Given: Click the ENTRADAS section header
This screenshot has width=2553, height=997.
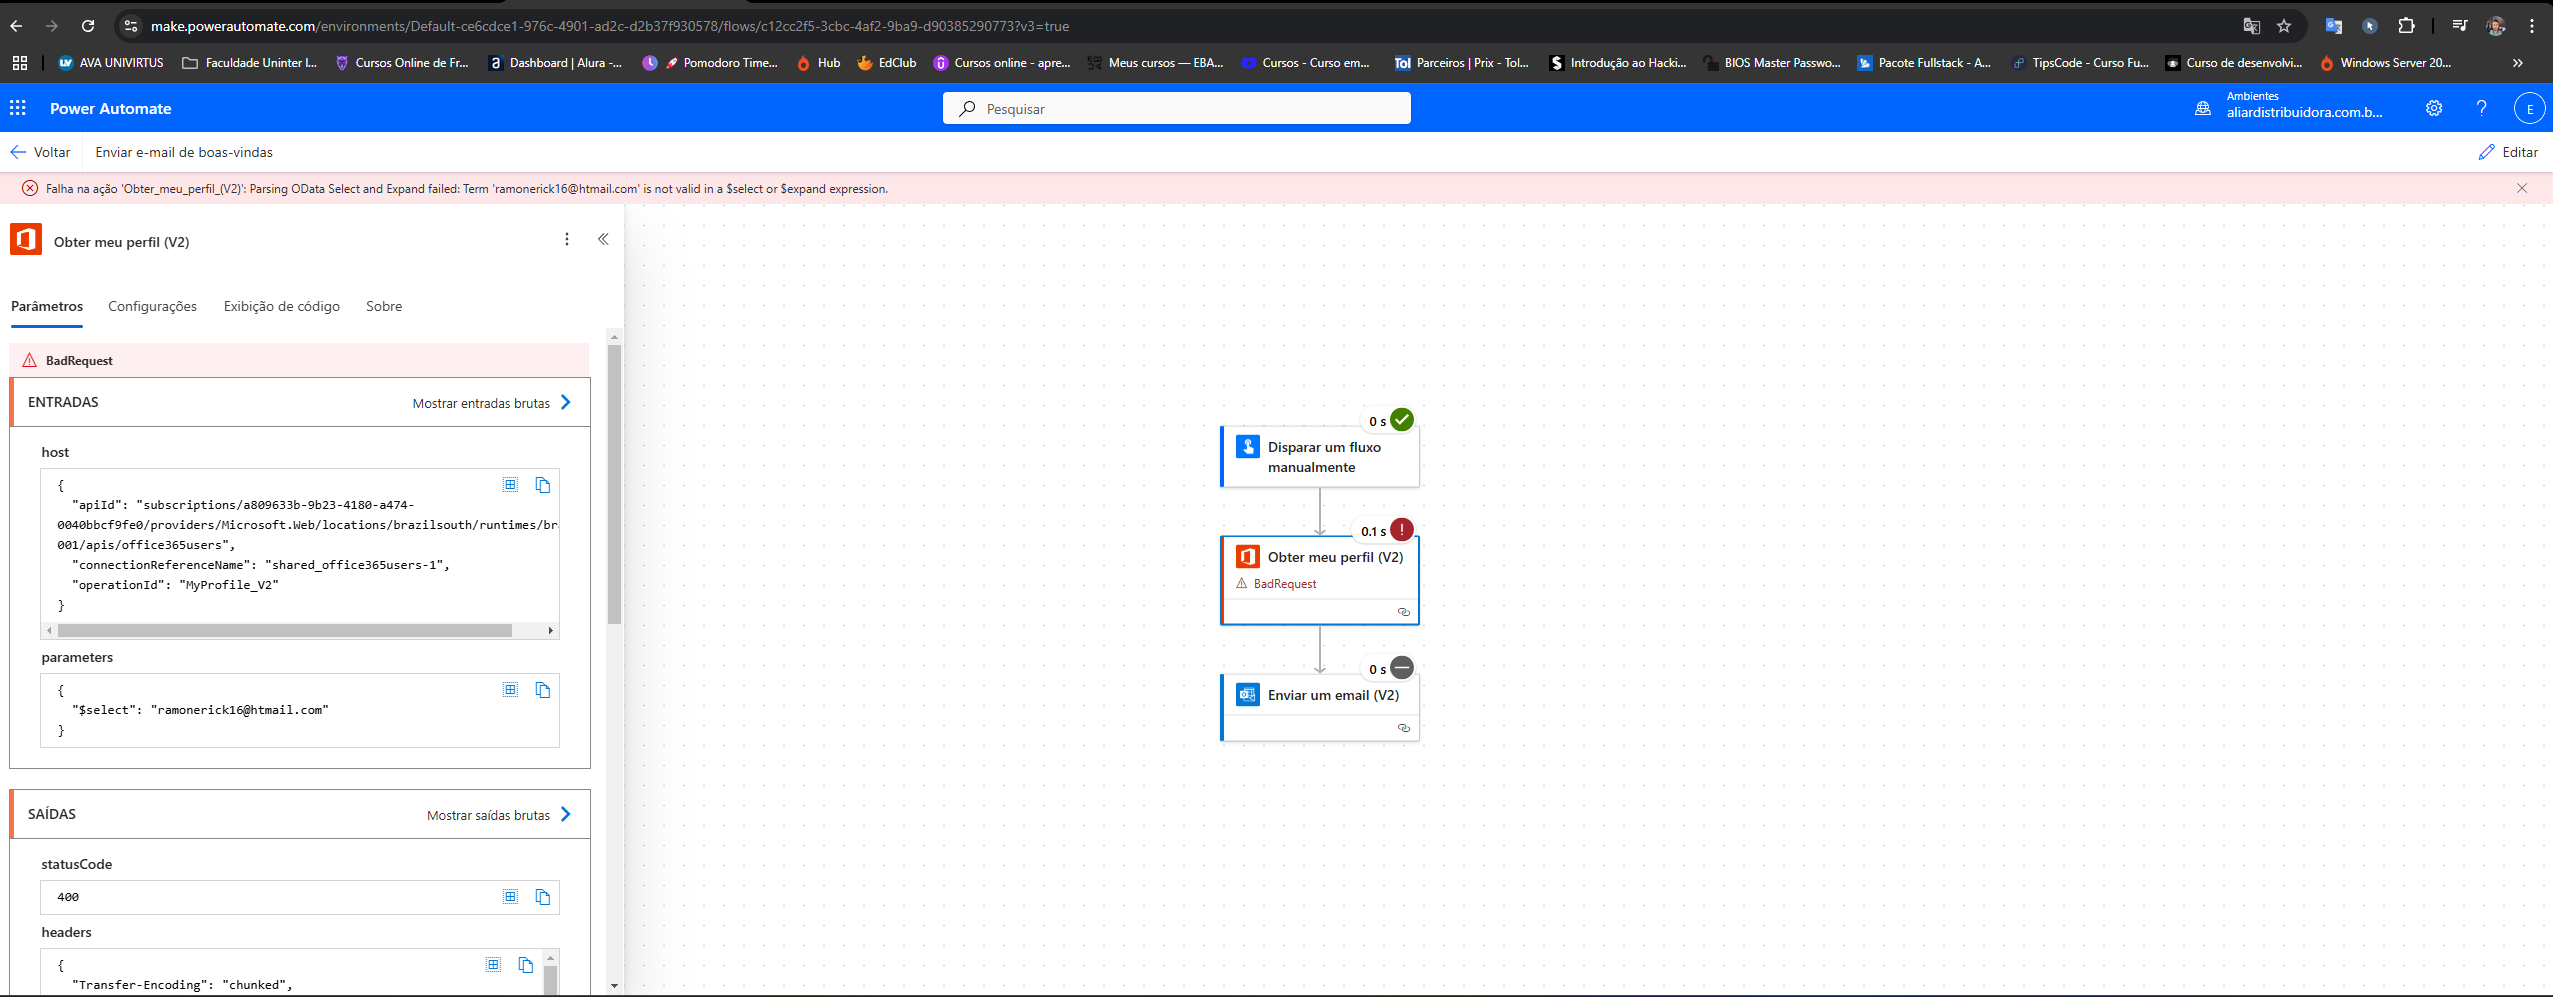Looking at the screenshot, I should pyautogui.click(x=300, y=402).
